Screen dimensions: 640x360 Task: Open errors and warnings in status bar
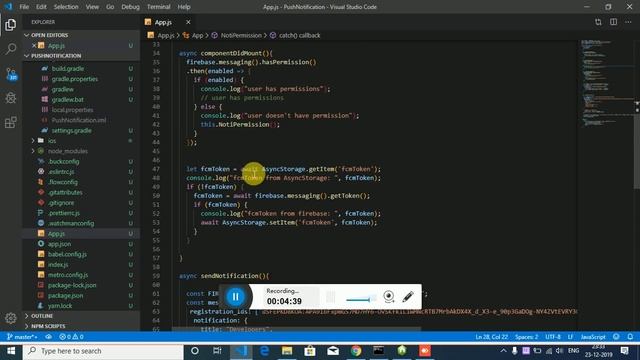(71, 337)
